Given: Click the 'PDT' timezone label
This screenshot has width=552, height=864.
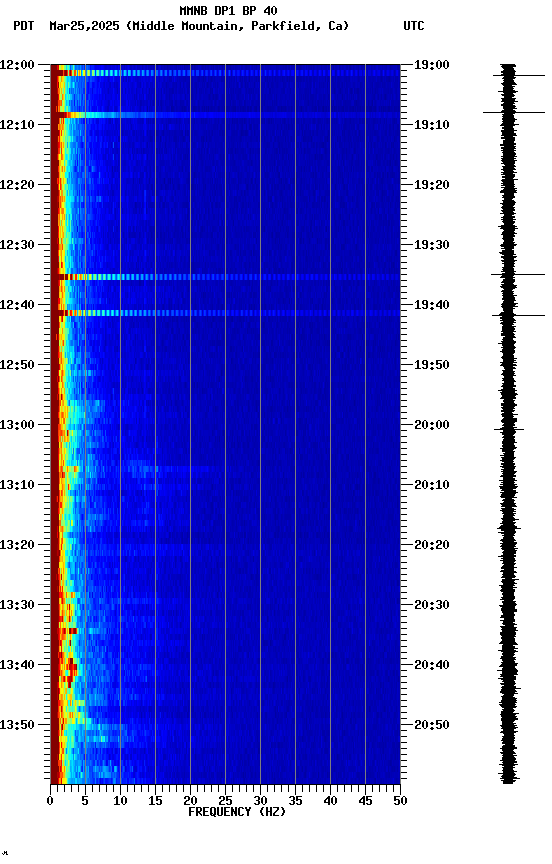Looking at the screenshot, I should [x=24, y=26].
